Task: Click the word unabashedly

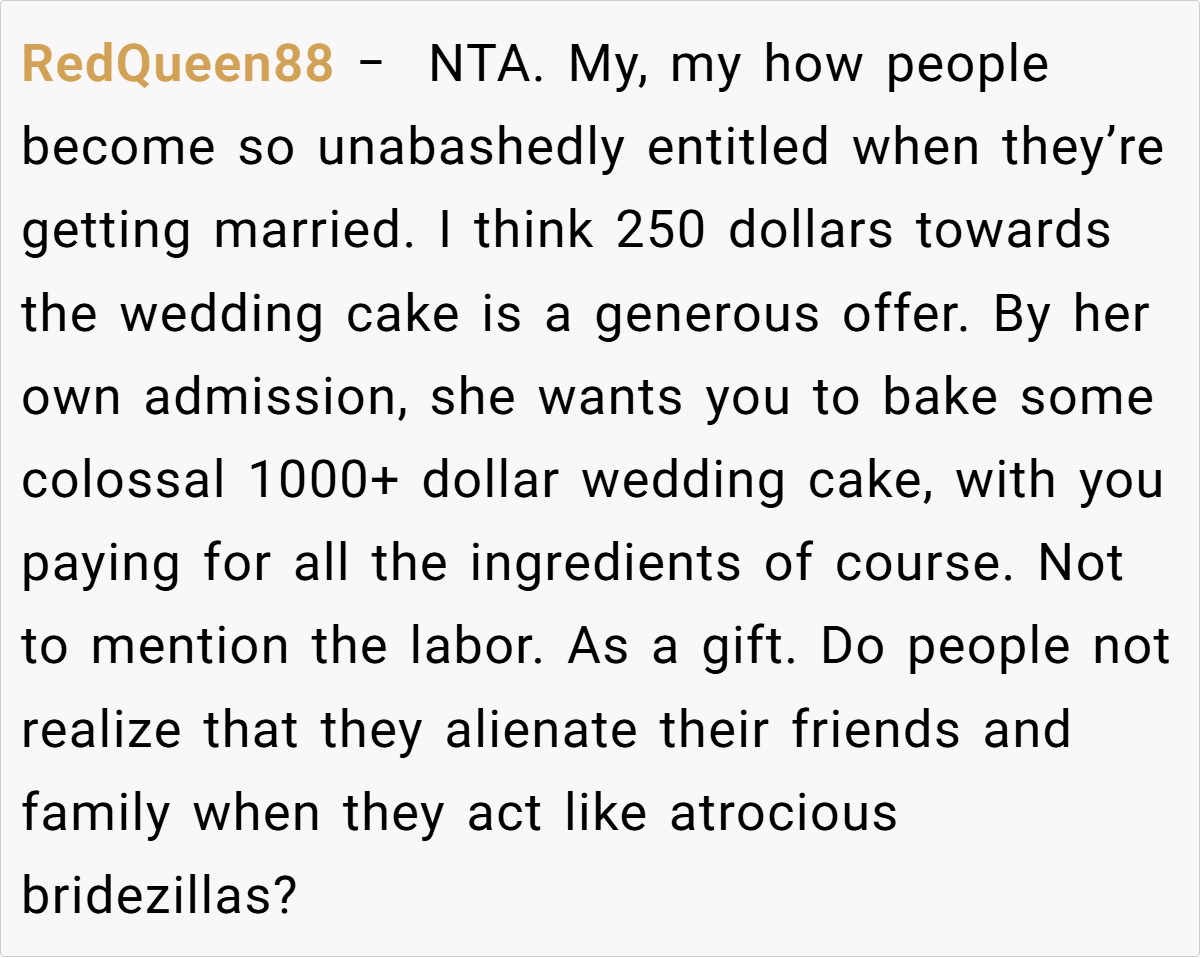Action: 470,149
